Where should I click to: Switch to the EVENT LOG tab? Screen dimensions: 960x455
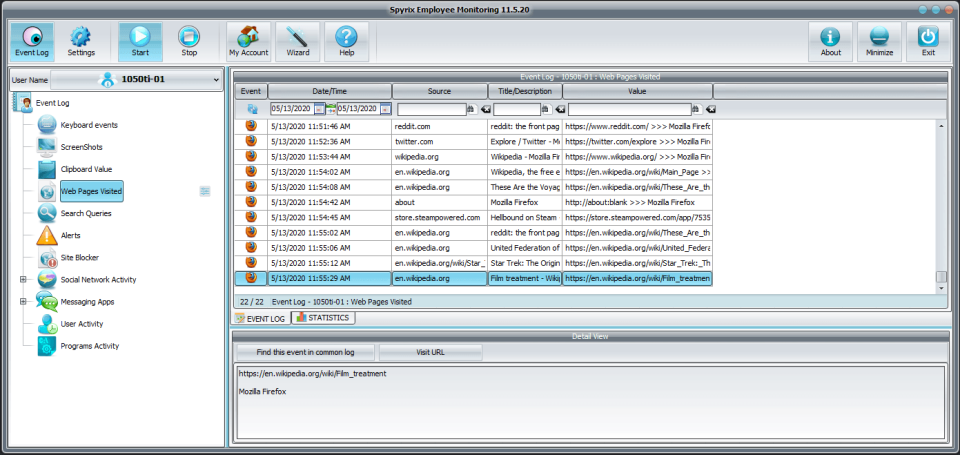click(x=261, y=318)
